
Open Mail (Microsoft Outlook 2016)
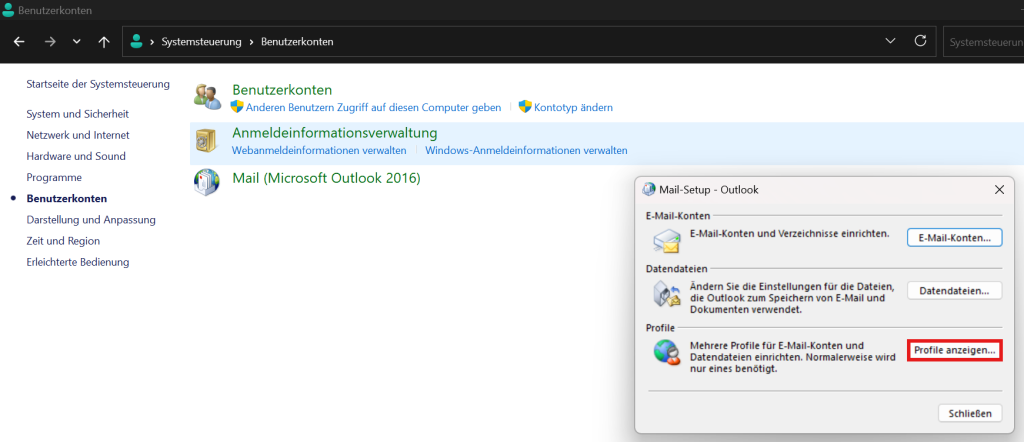pos(327,178)
